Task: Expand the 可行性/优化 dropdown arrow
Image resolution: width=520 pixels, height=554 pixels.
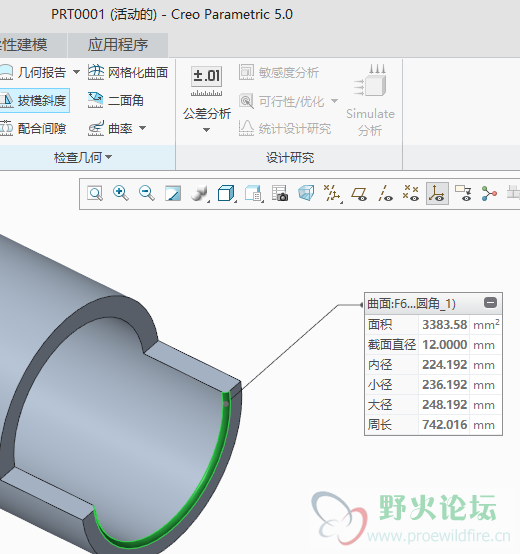Action: [334, 101]
